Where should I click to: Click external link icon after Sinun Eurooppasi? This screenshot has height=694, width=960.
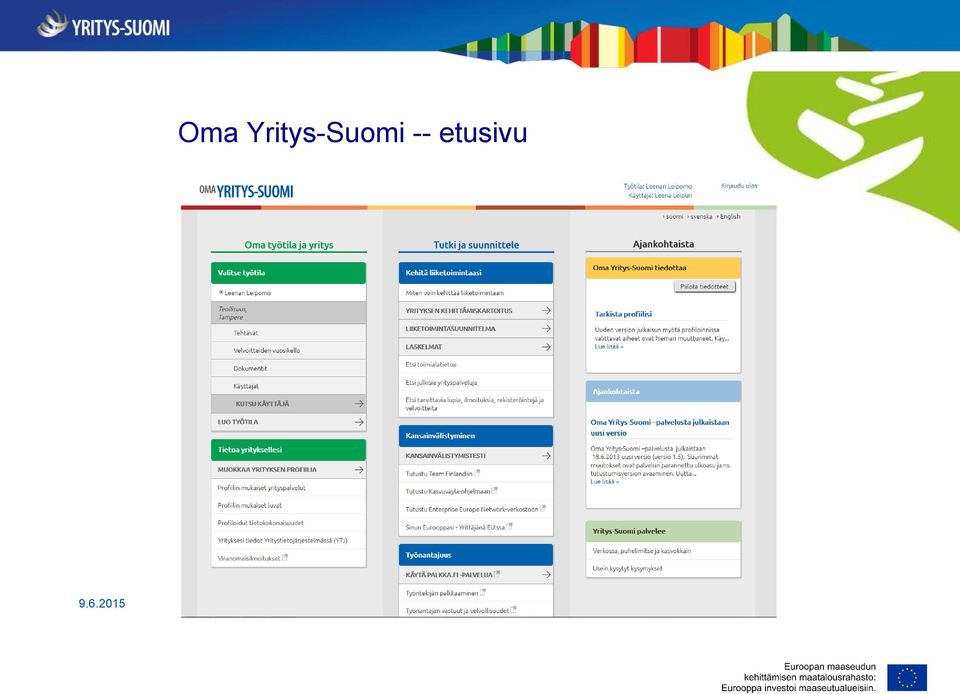(509, 526)
